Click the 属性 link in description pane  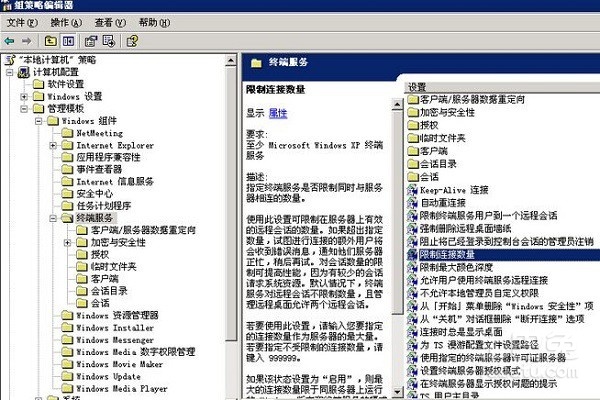pyautogui.click(x=277, y=113)
